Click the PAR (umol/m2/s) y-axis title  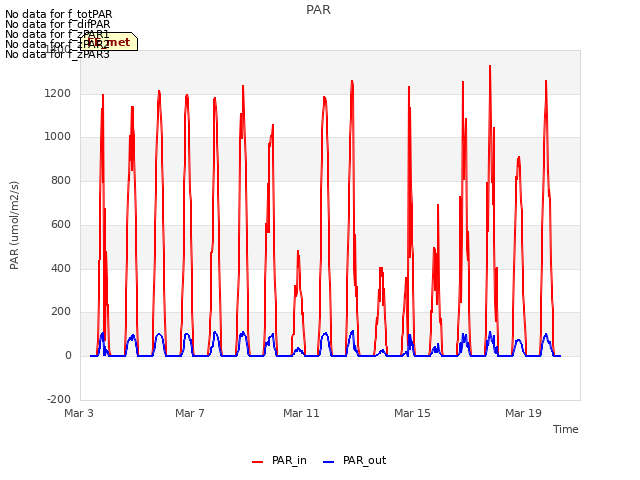pyautogui.click(x=14, y=225)
